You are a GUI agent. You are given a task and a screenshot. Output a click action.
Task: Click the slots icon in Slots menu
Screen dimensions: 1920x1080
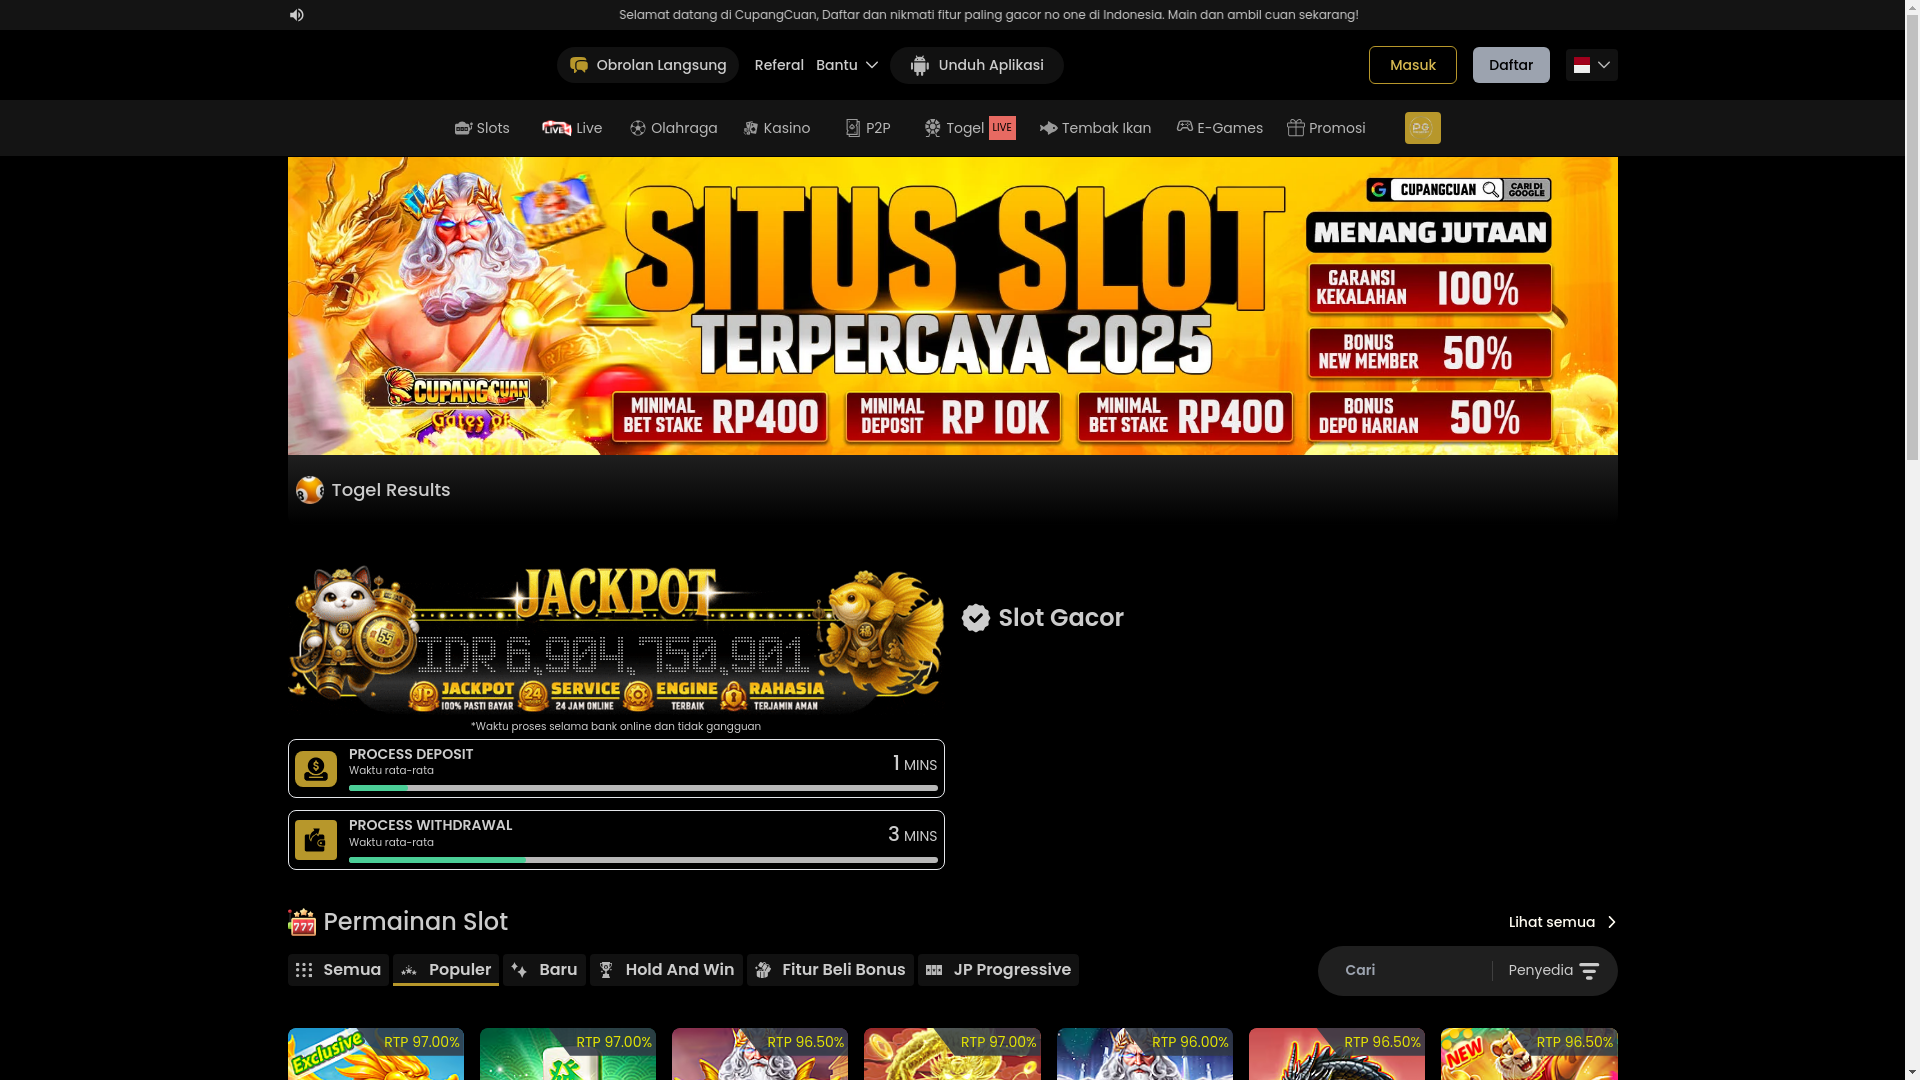point(463,128)
